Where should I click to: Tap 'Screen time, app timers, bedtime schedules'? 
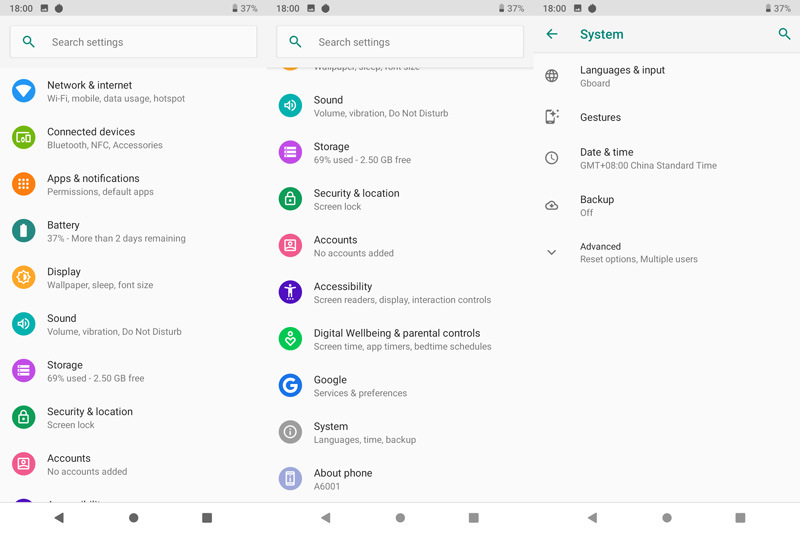pyautogui.click(x=402, y=346)
